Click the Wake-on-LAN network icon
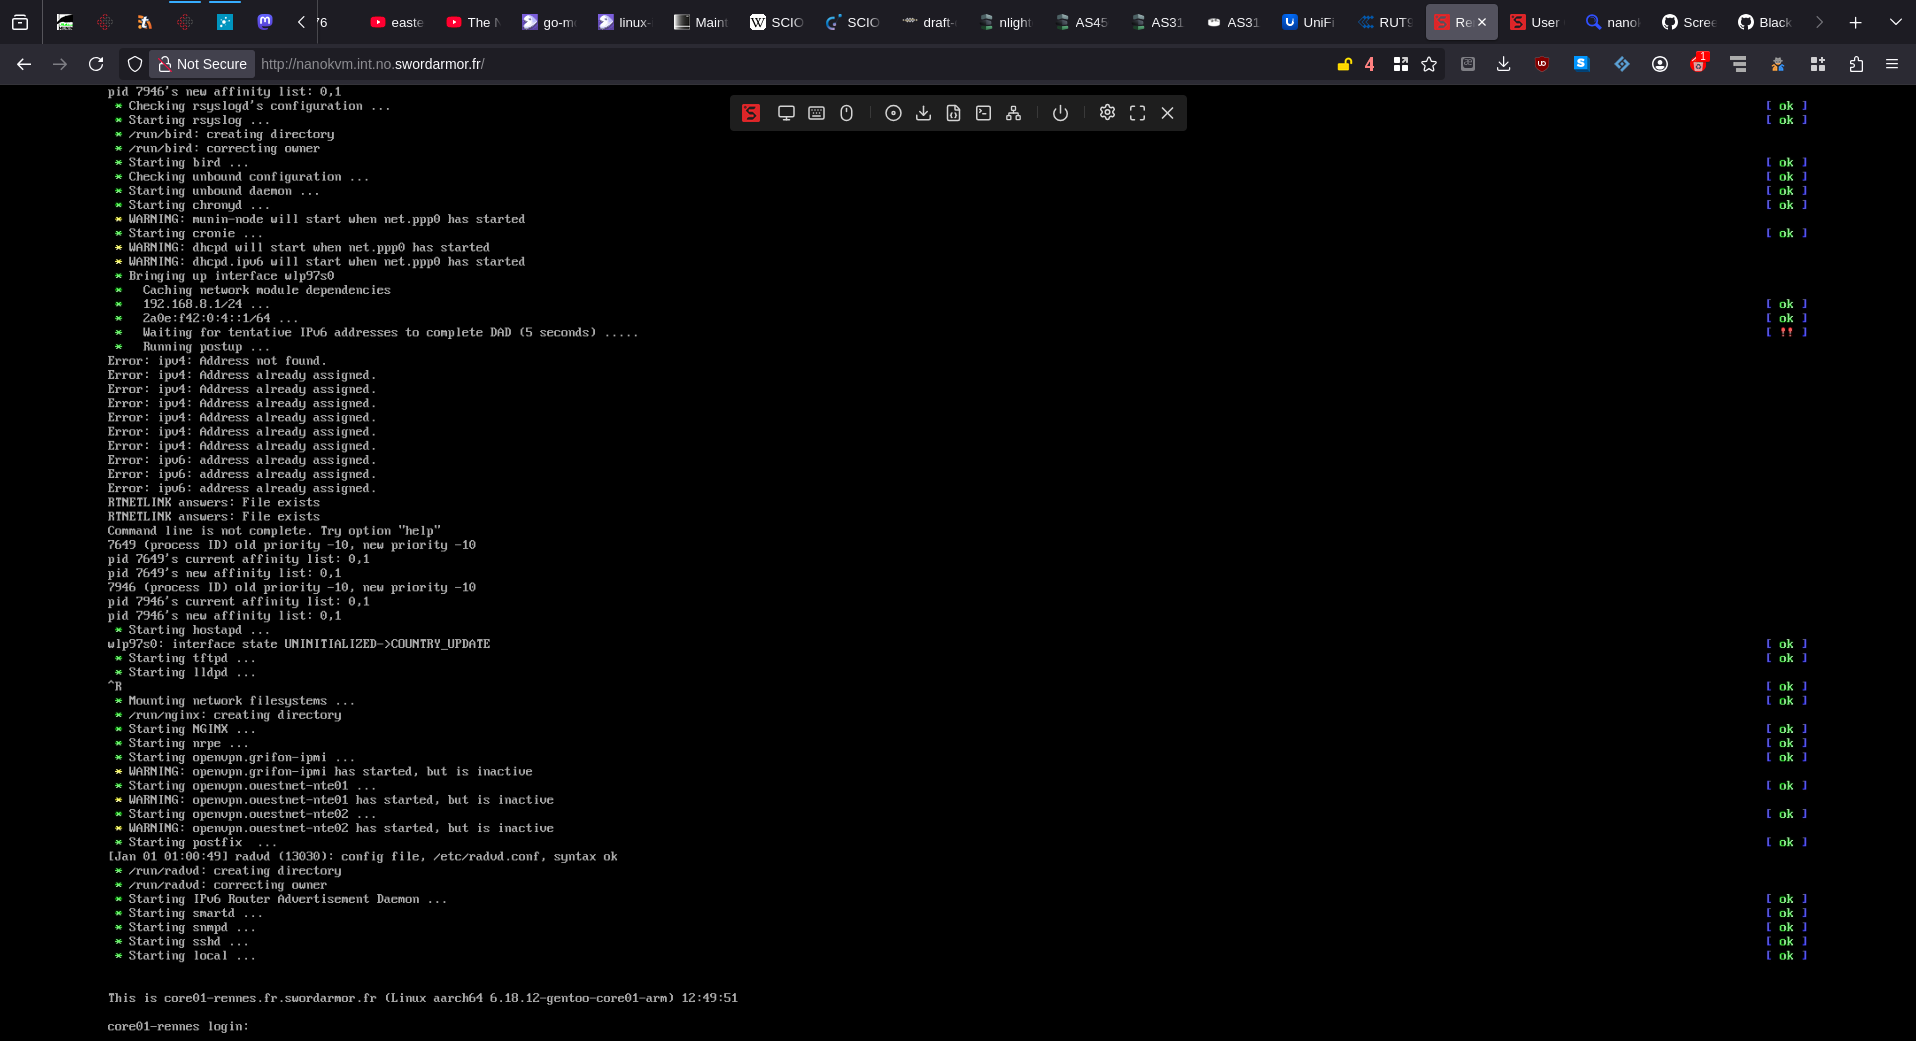 tap(1013, 113)
